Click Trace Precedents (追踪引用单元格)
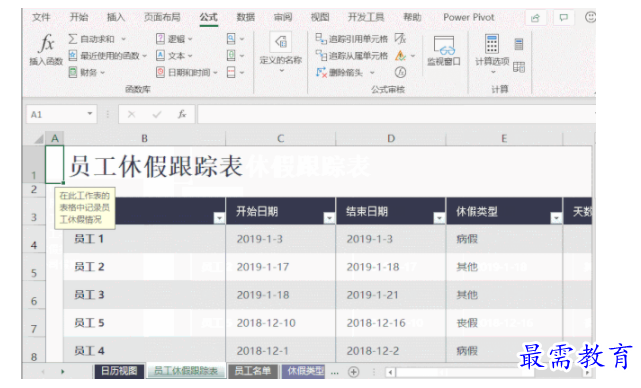 pos(352,39)
